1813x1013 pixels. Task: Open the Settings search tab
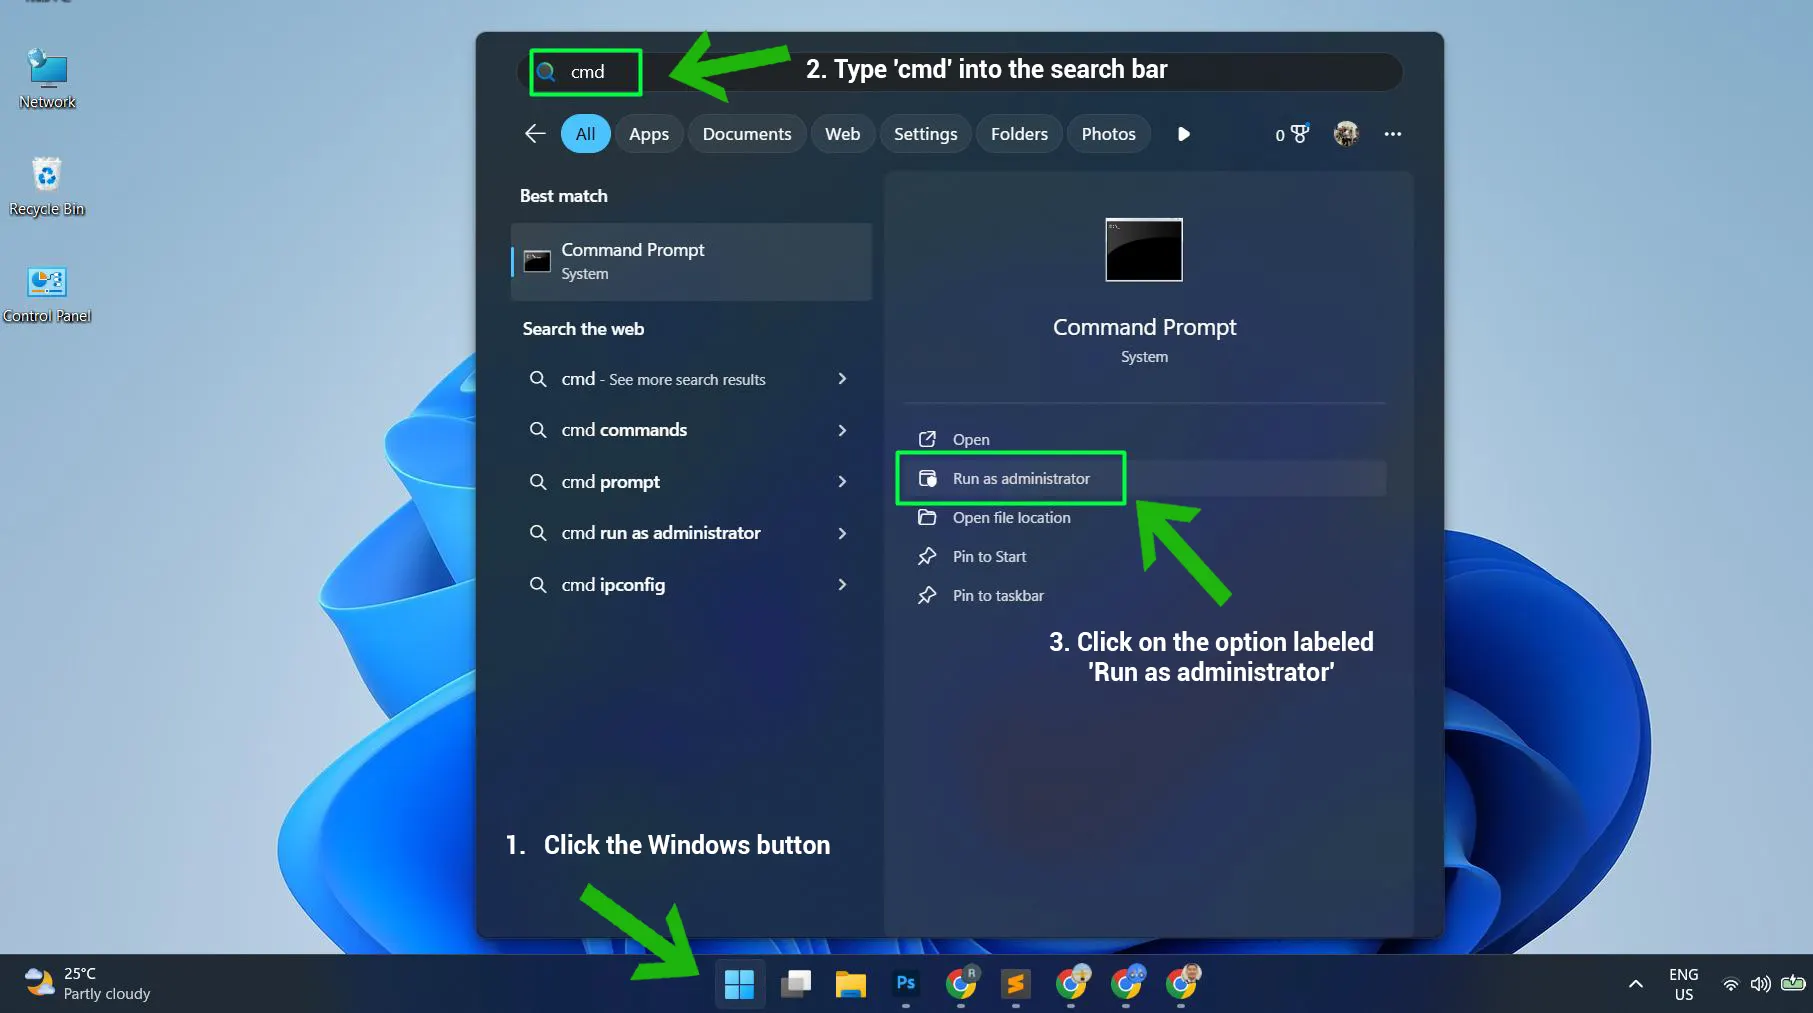point(925,133)
